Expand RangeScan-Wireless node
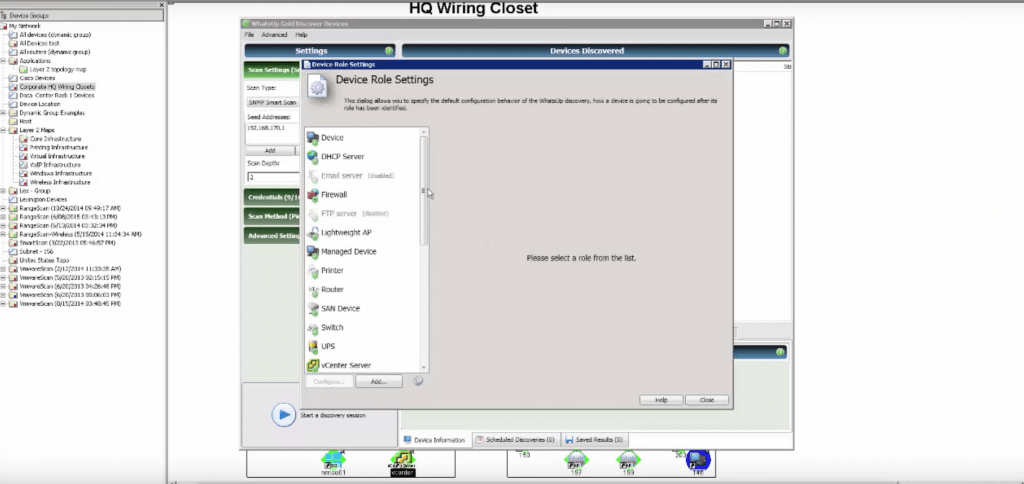The width and height of the screenshot is (1024, 484). coord(3,234)
